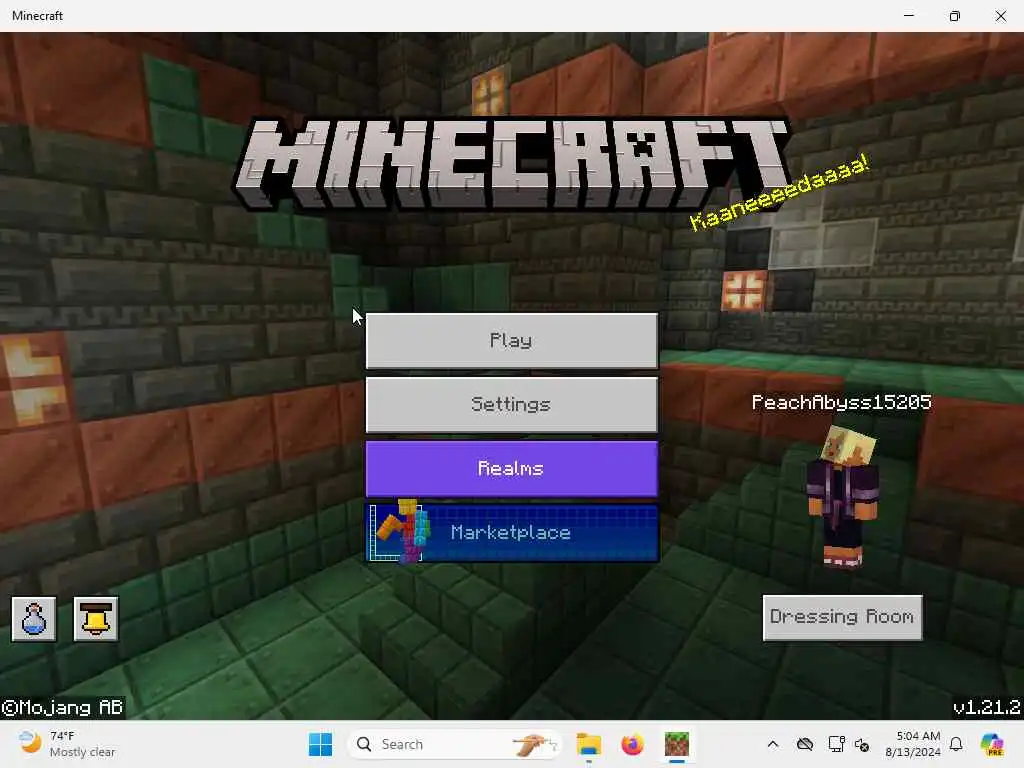Viewport: 1024px width, 768px height.
Task: Start the game with the Play button
Action: point(511,341)
